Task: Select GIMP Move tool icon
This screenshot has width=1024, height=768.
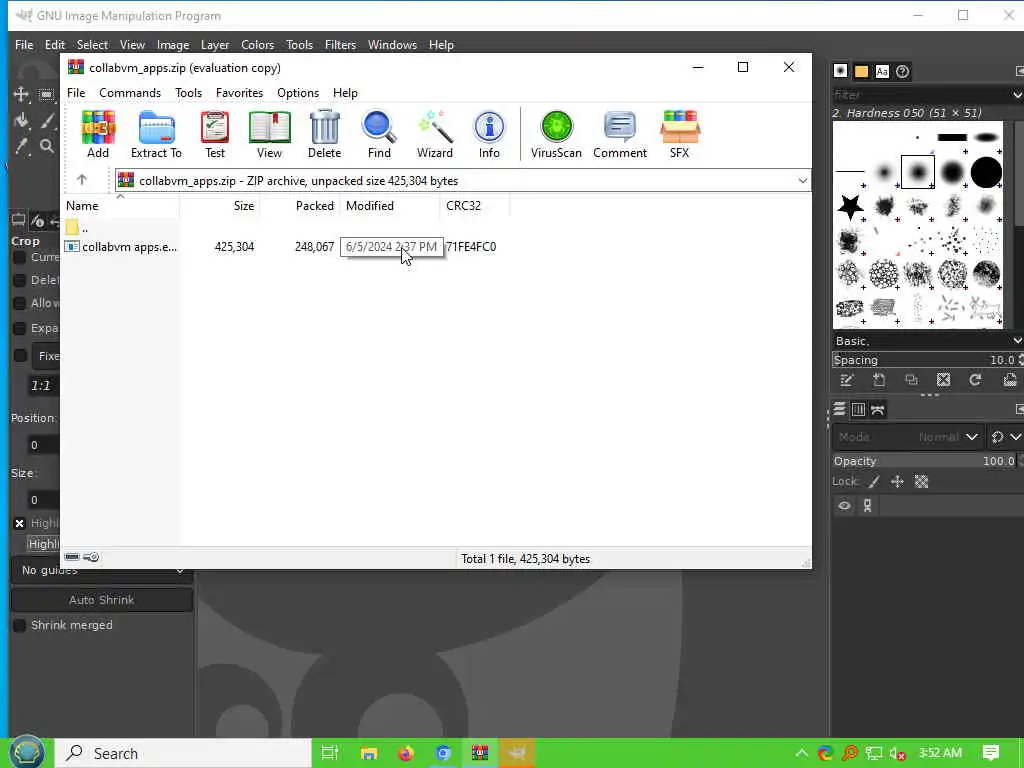Action: point(21,95)
